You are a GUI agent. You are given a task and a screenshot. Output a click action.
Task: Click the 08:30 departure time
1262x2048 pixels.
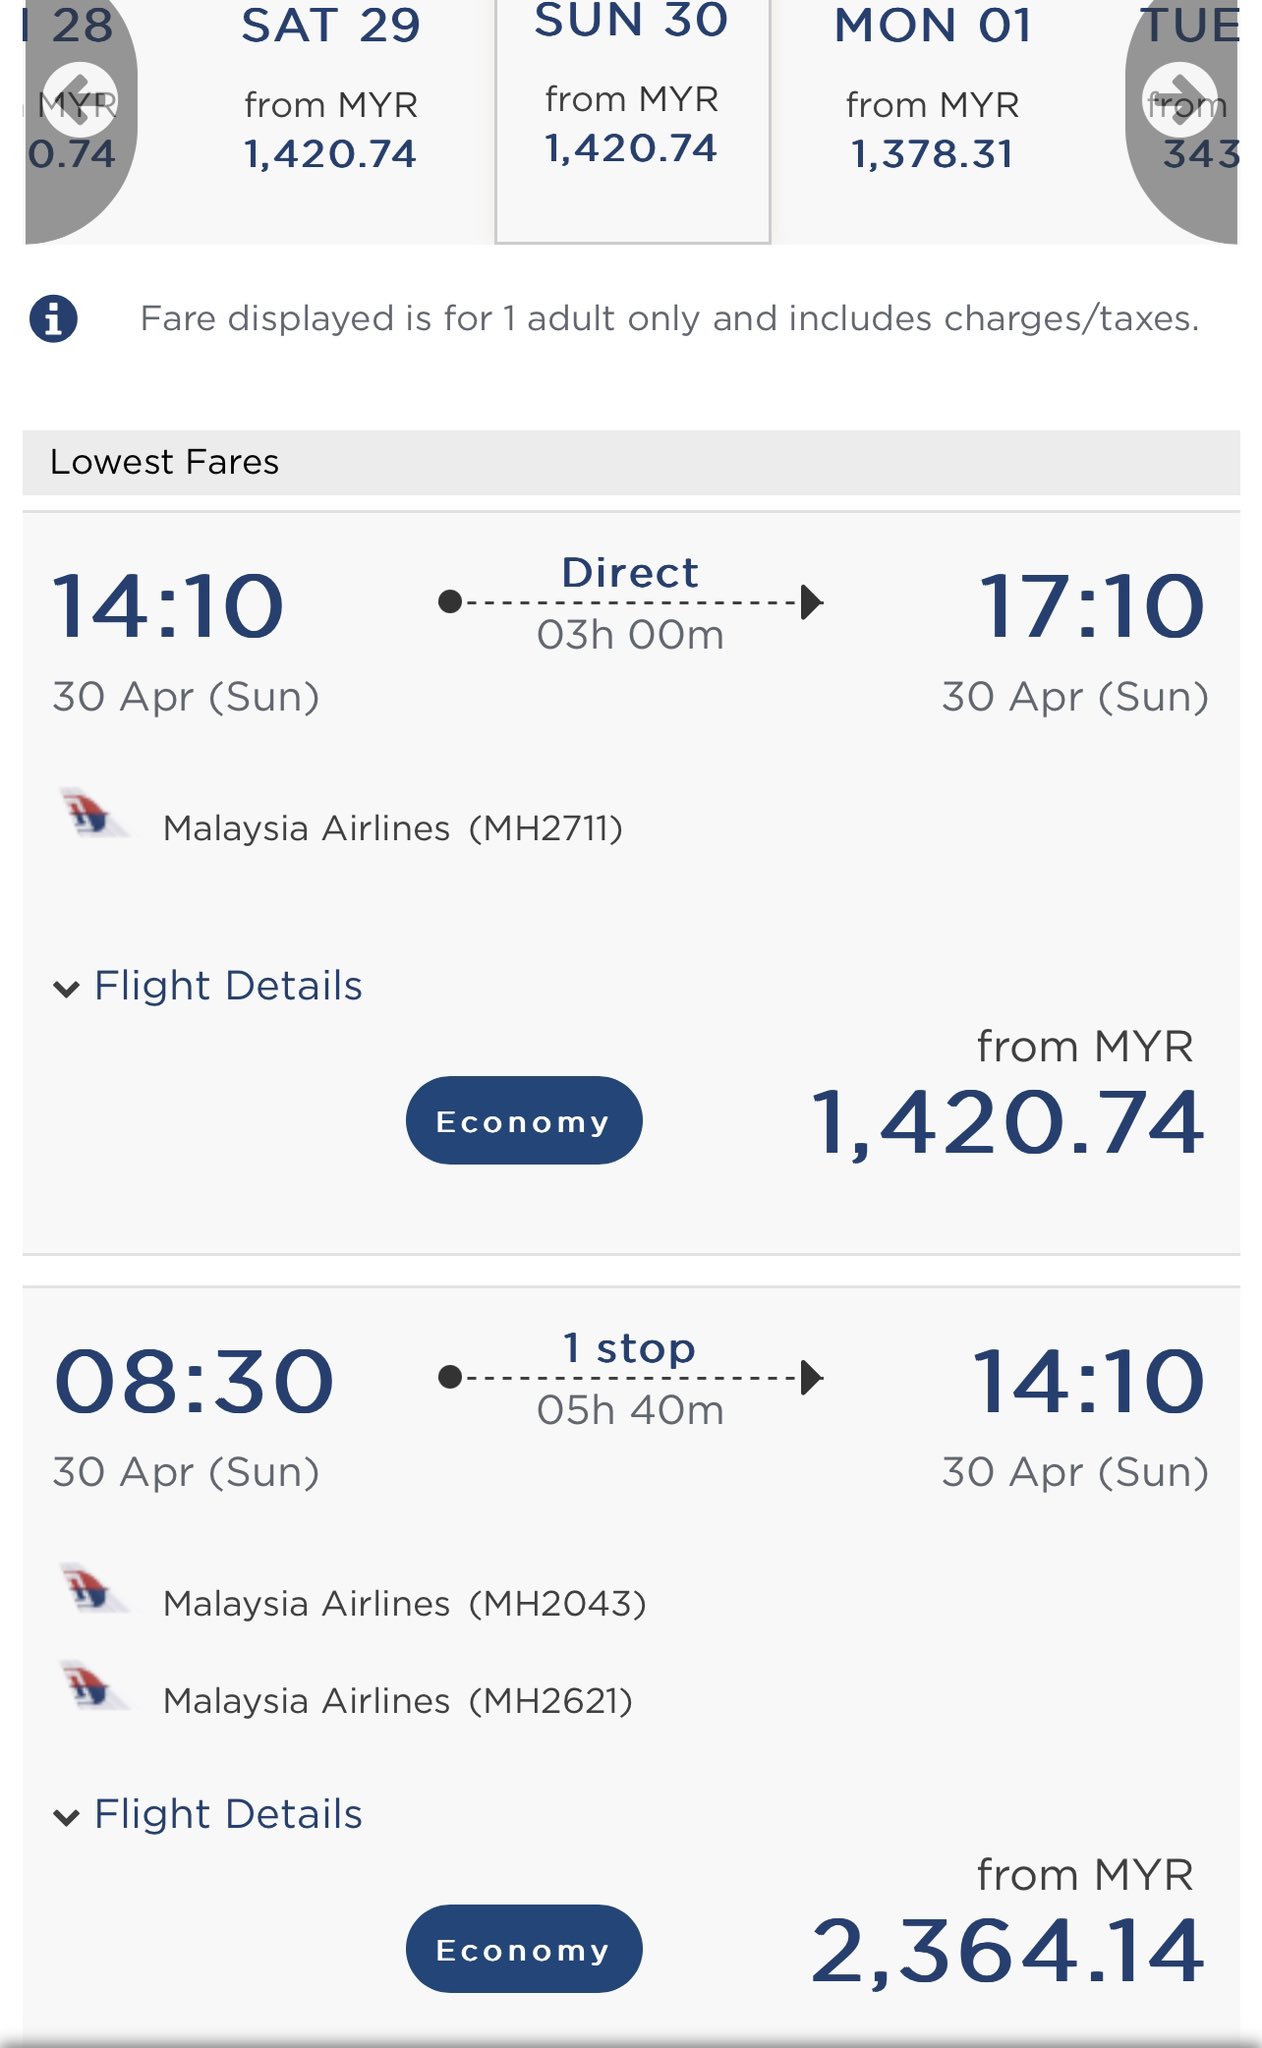(x=193, y=1381)
